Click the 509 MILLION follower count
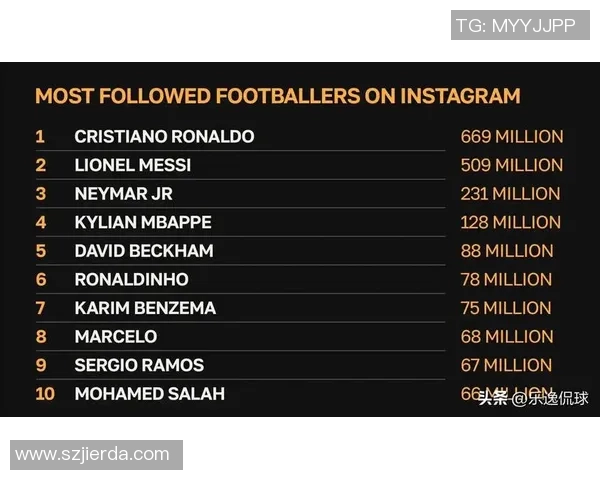Viewport: 600px width, 480px height. tap(511, 165)
